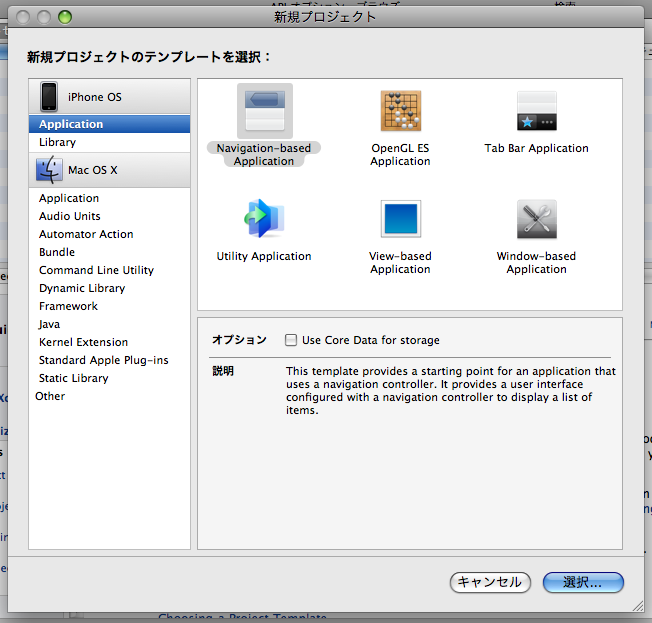This screenshot has height=623, width=652.
Task: Click the green zoom window button
Action: 65,17
